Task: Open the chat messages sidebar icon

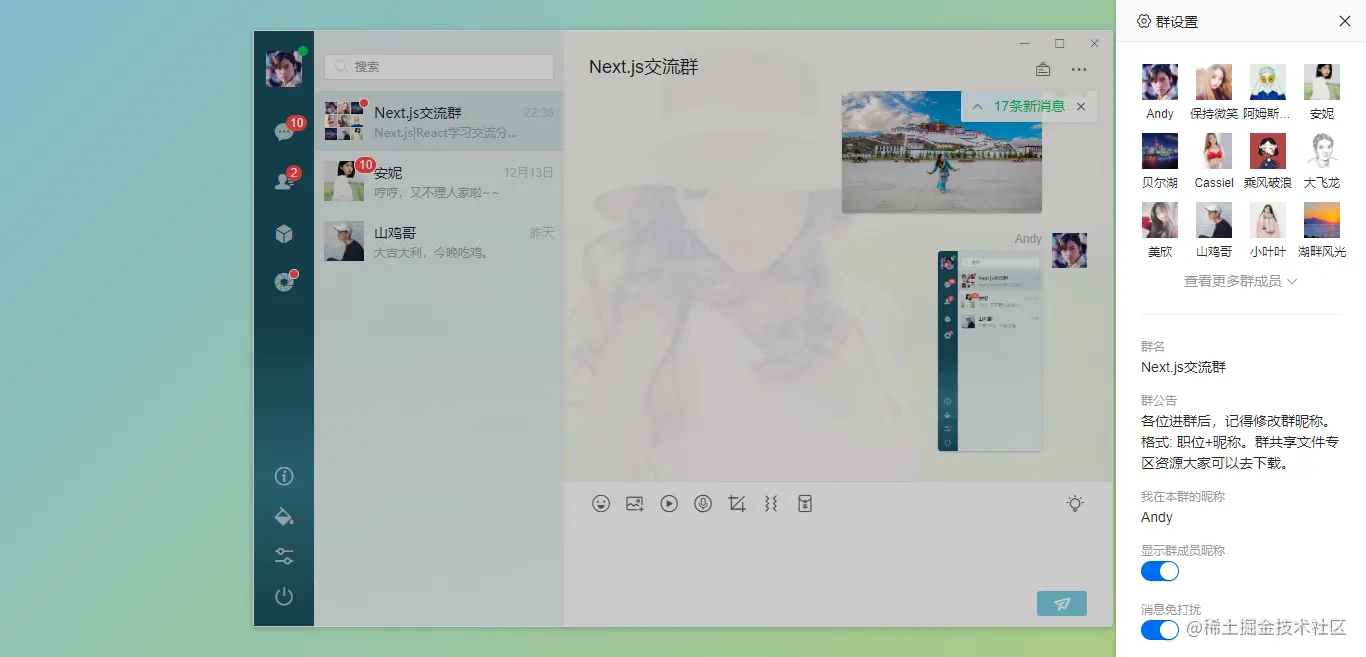Action: (x=284, y=131)
